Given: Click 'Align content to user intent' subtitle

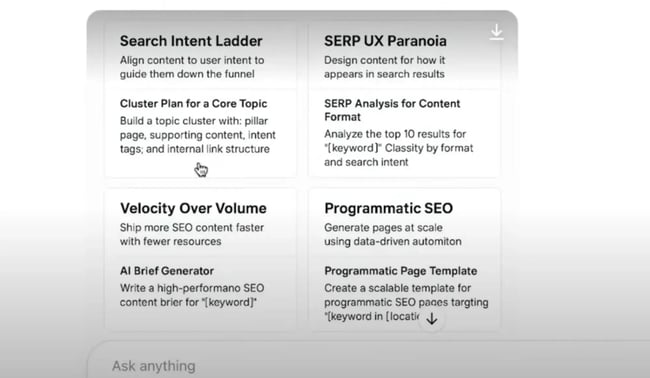Looking at the screenshot, I should pos(192,67).
